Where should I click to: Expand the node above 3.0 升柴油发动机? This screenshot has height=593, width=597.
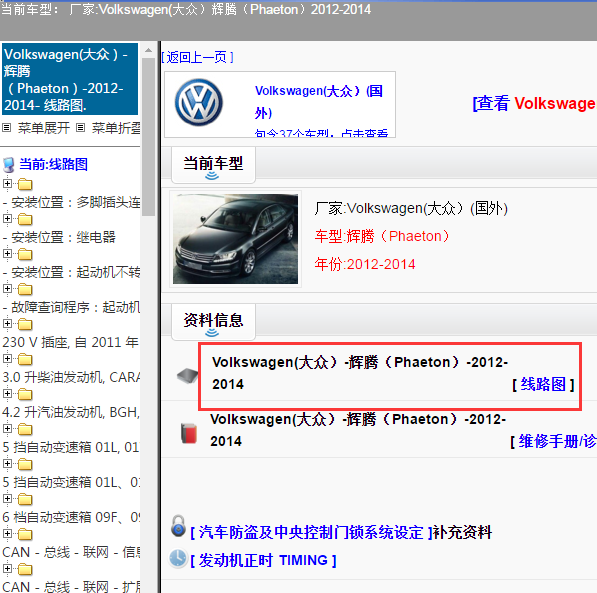click(x=7, y=359)
